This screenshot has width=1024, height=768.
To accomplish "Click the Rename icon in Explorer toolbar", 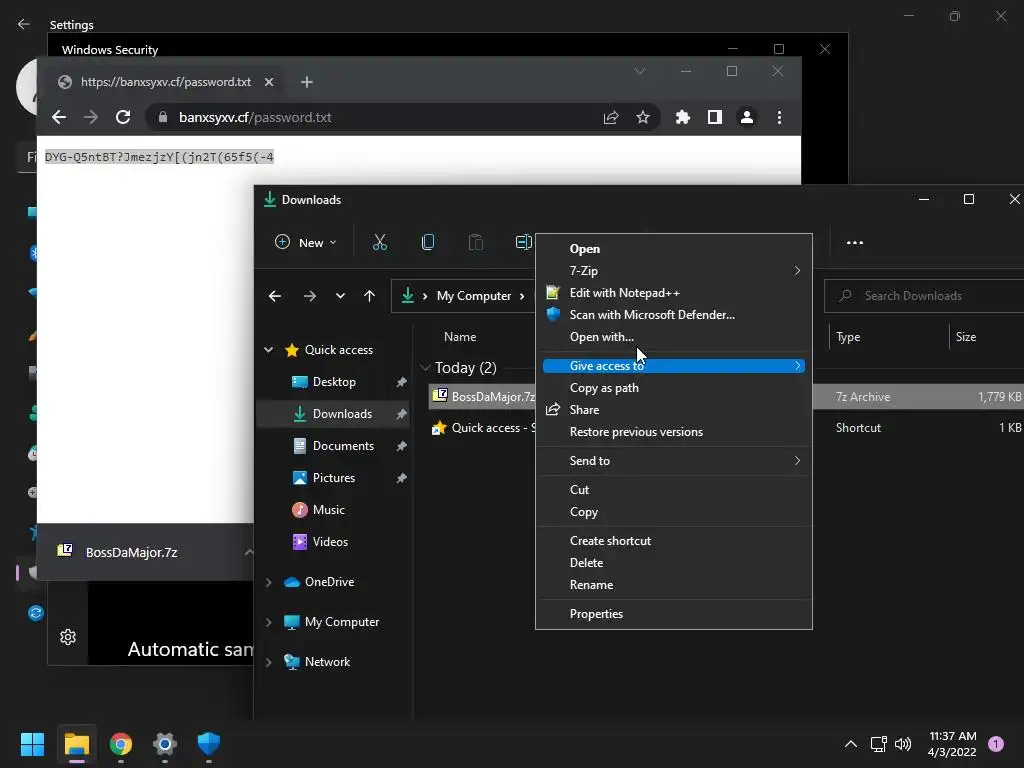I will (x=523, y=242).
